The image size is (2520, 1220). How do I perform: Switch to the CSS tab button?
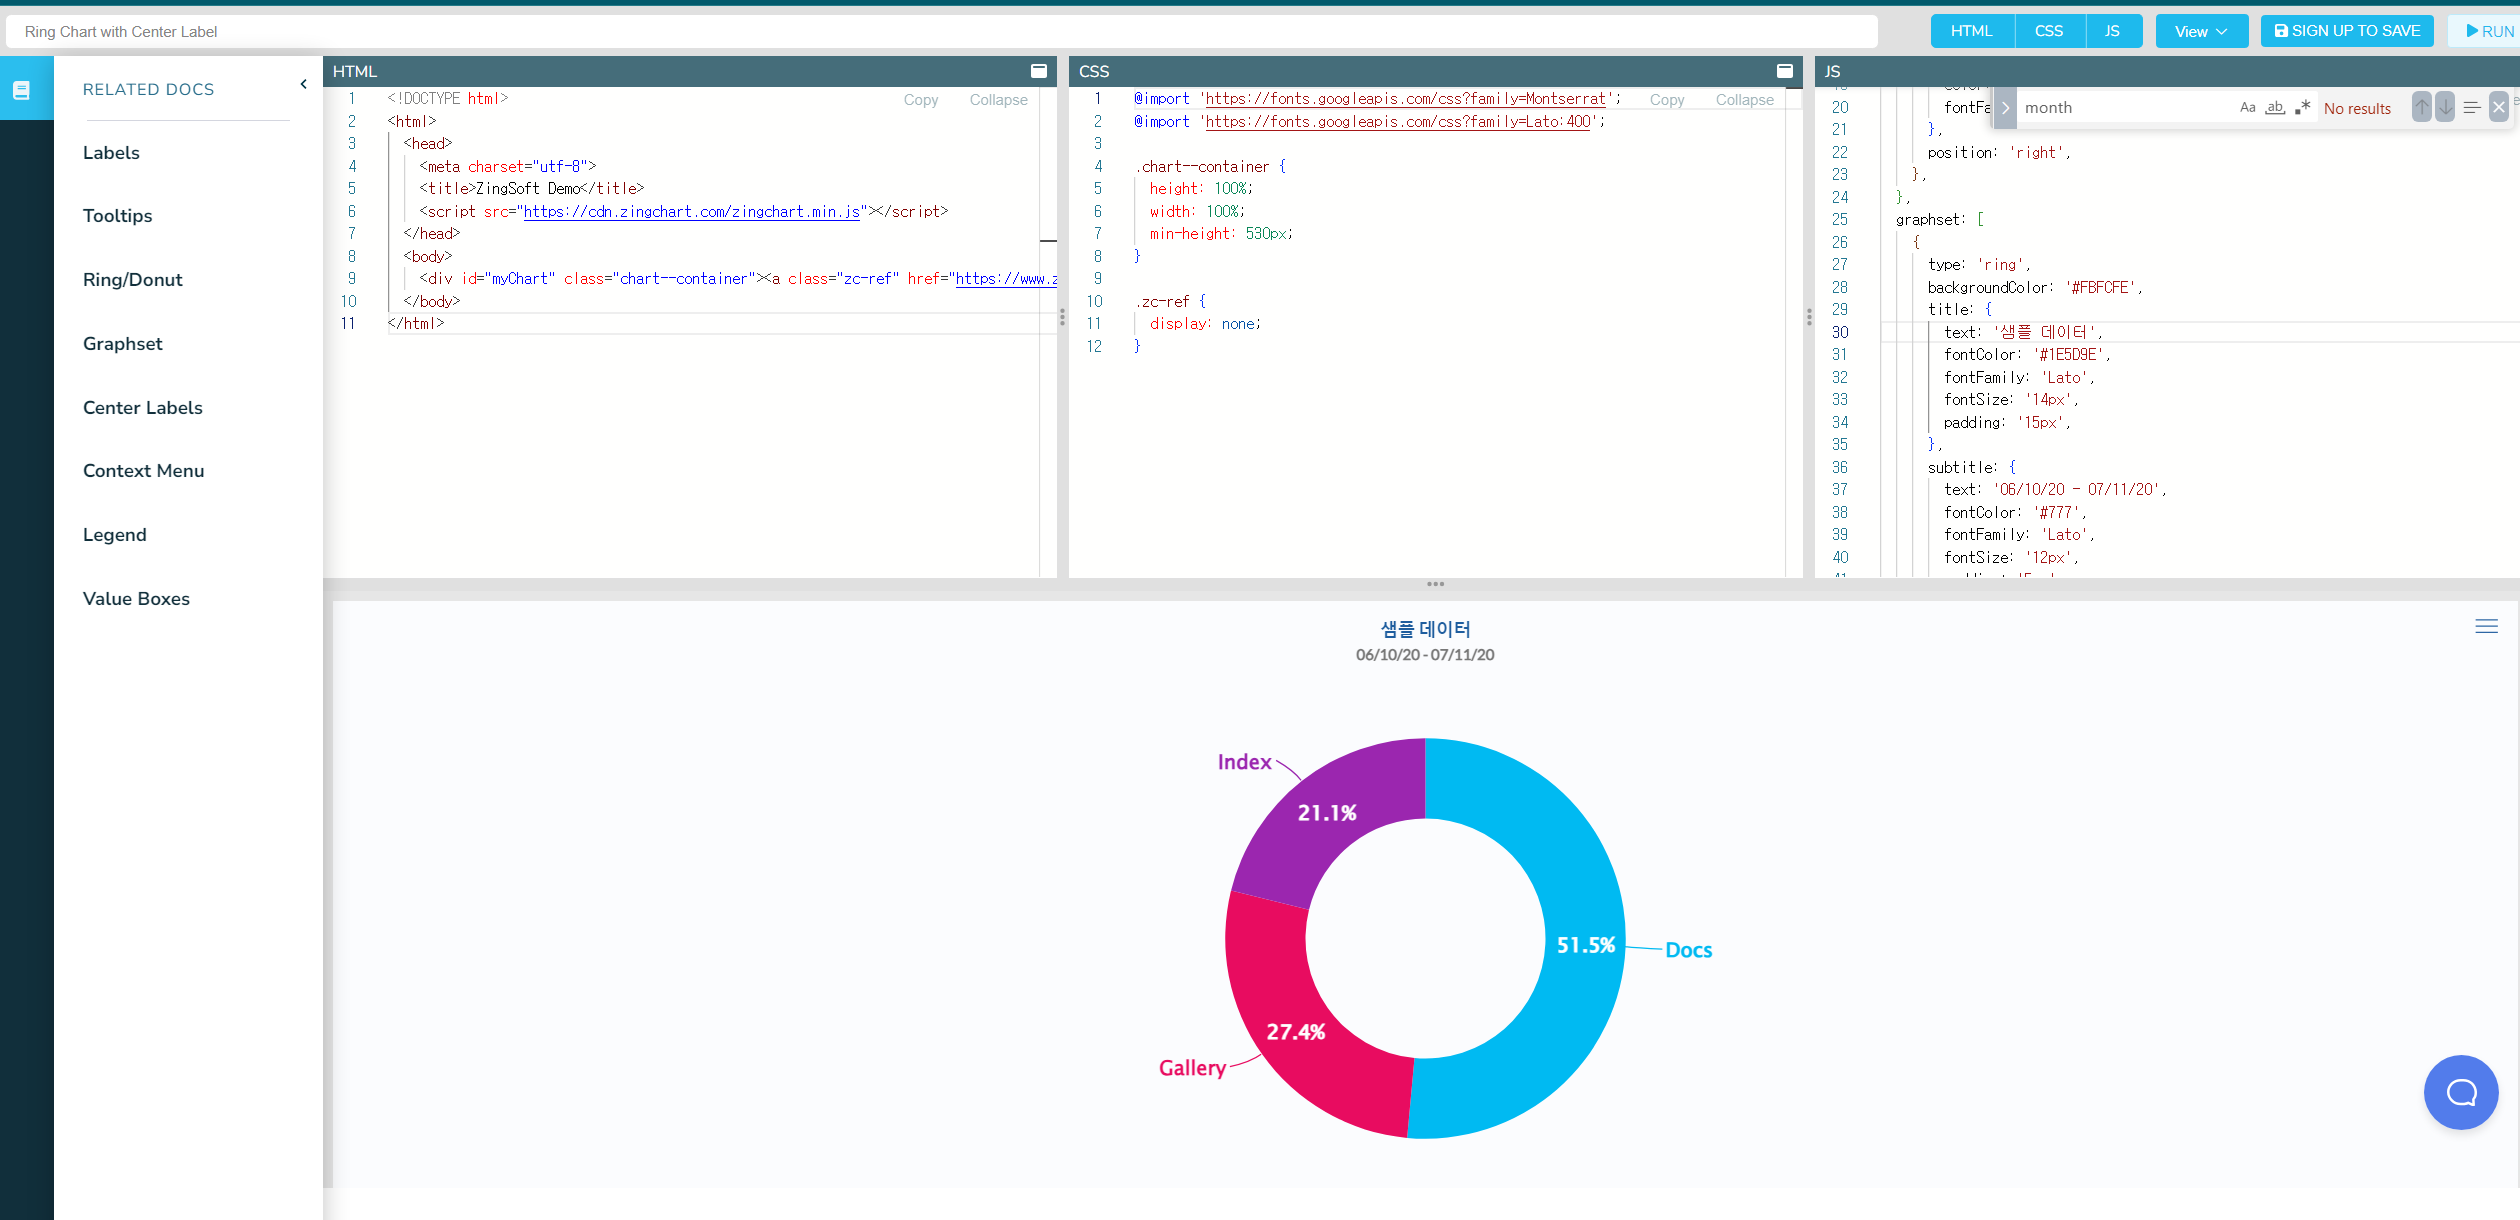point(2049,31)
